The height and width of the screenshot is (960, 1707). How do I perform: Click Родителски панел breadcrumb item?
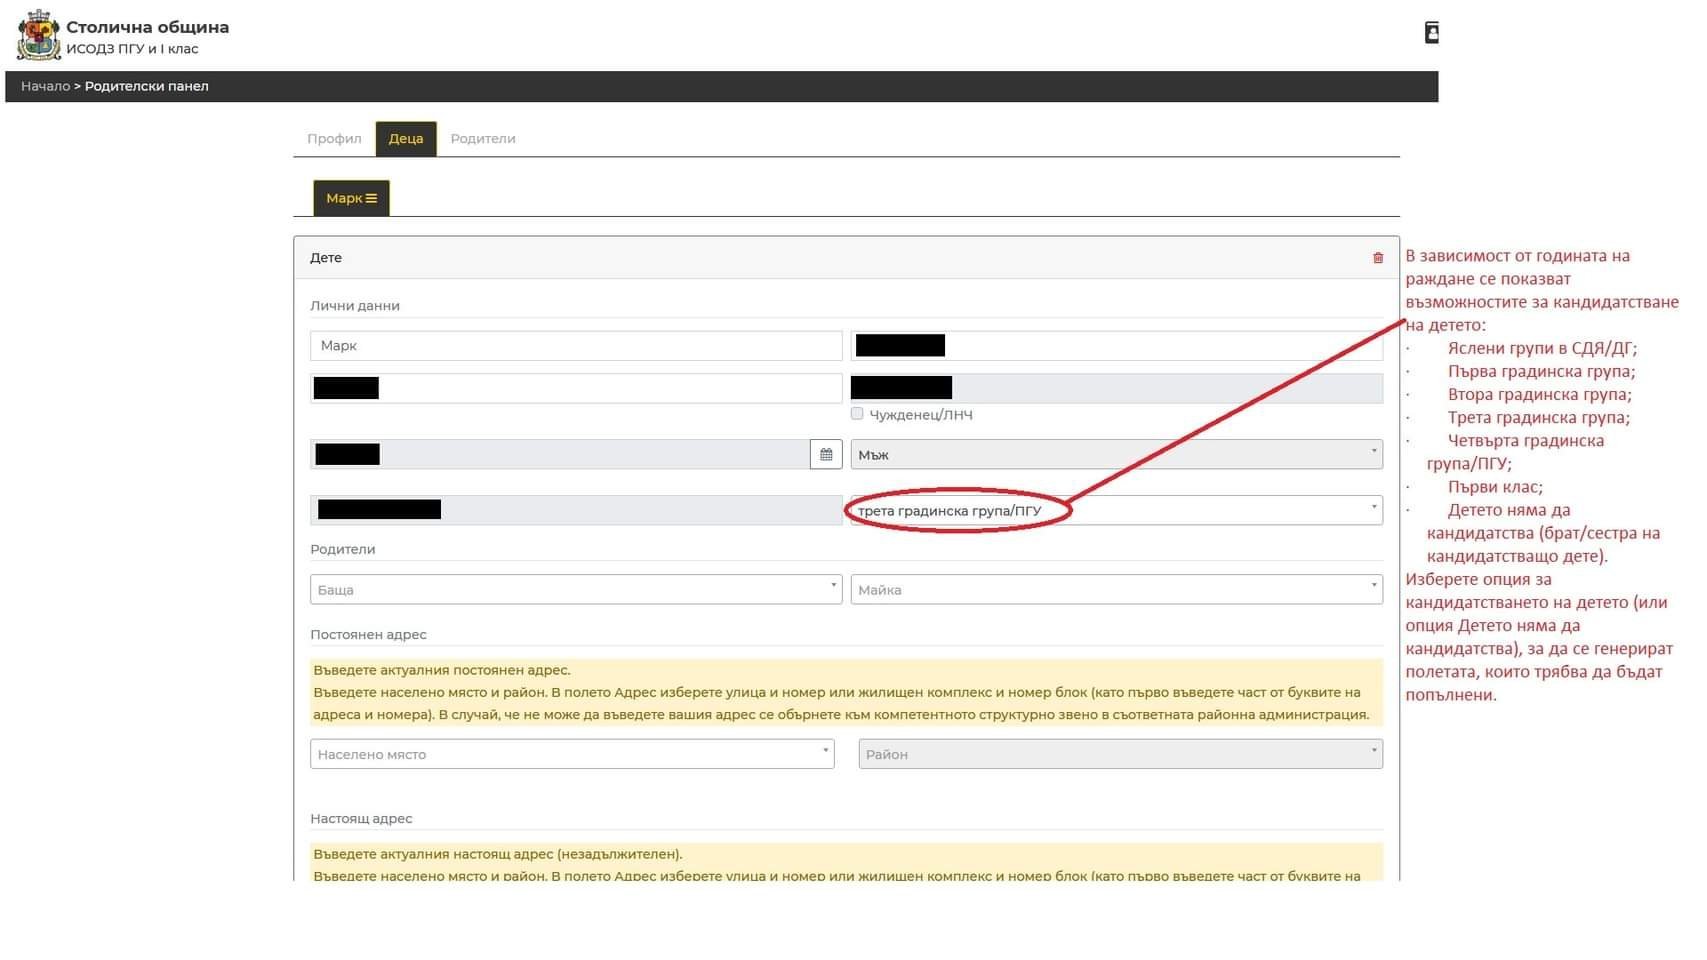pyautogui.click(x=147, y=87)
